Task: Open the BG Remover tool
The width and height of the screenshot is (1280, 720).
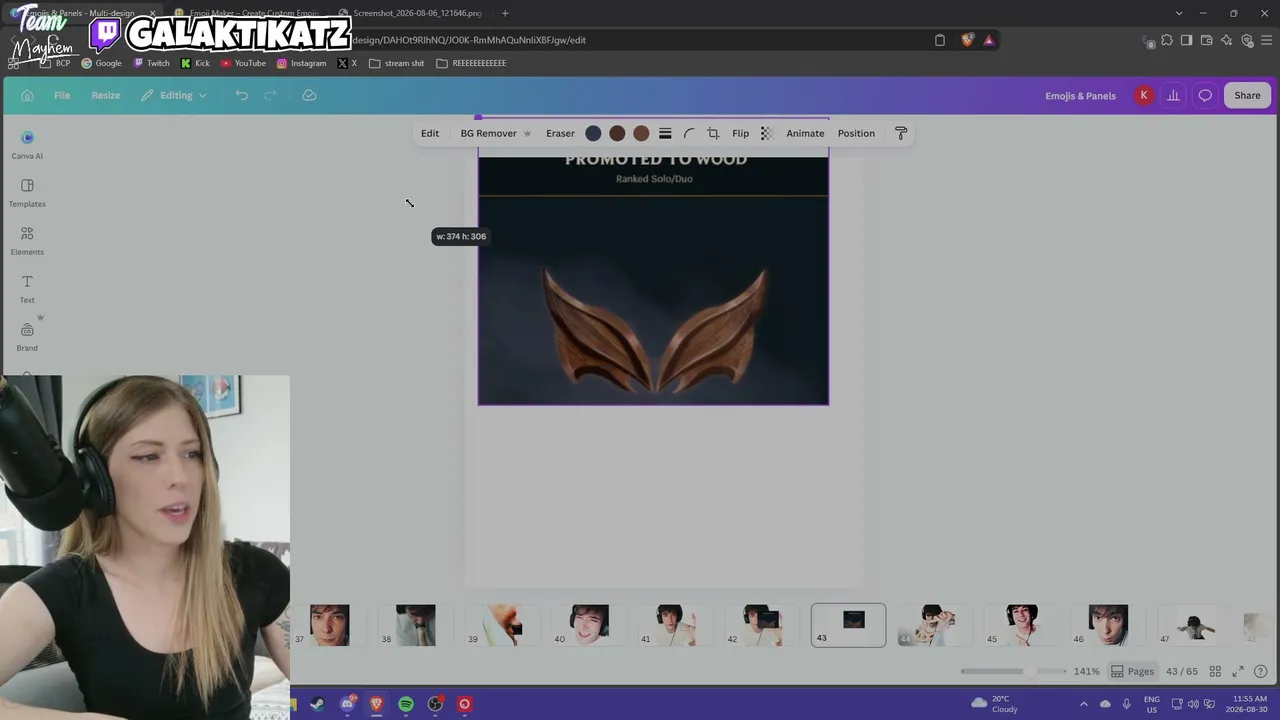Action: click(x=495, y=133)
